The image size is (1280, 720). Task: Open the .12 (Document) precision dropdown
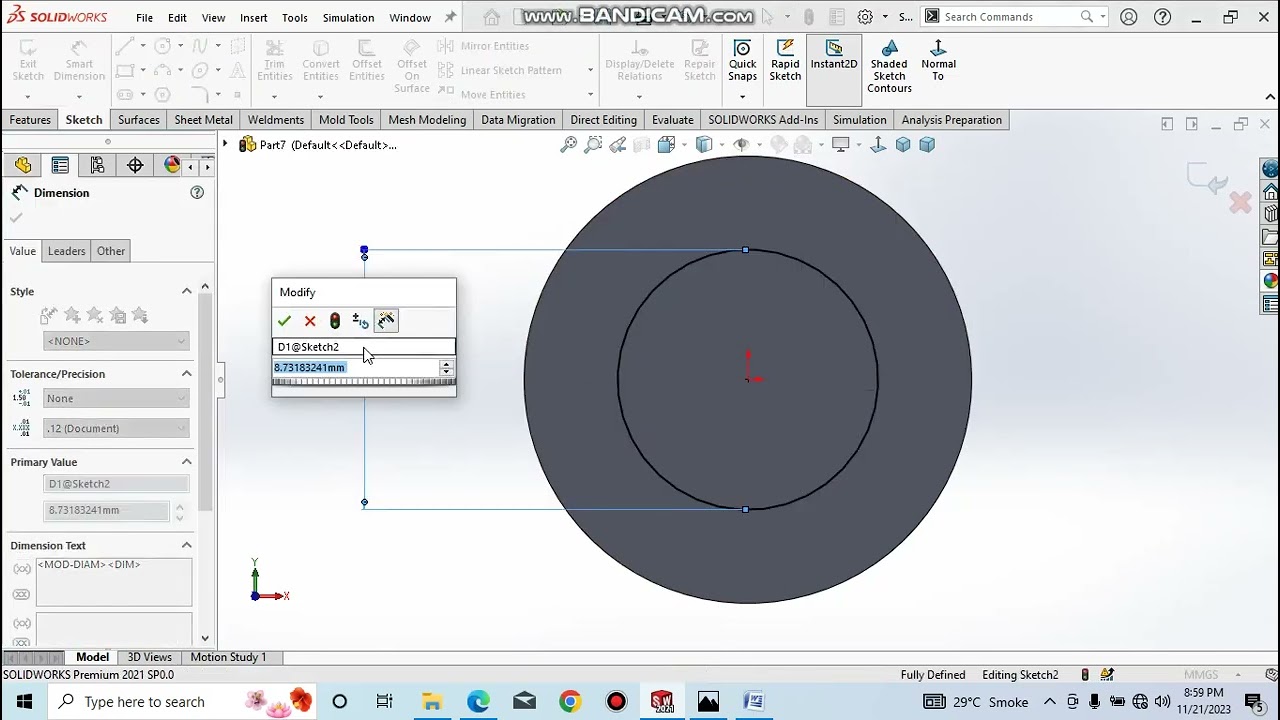click(x=116, y=428)
